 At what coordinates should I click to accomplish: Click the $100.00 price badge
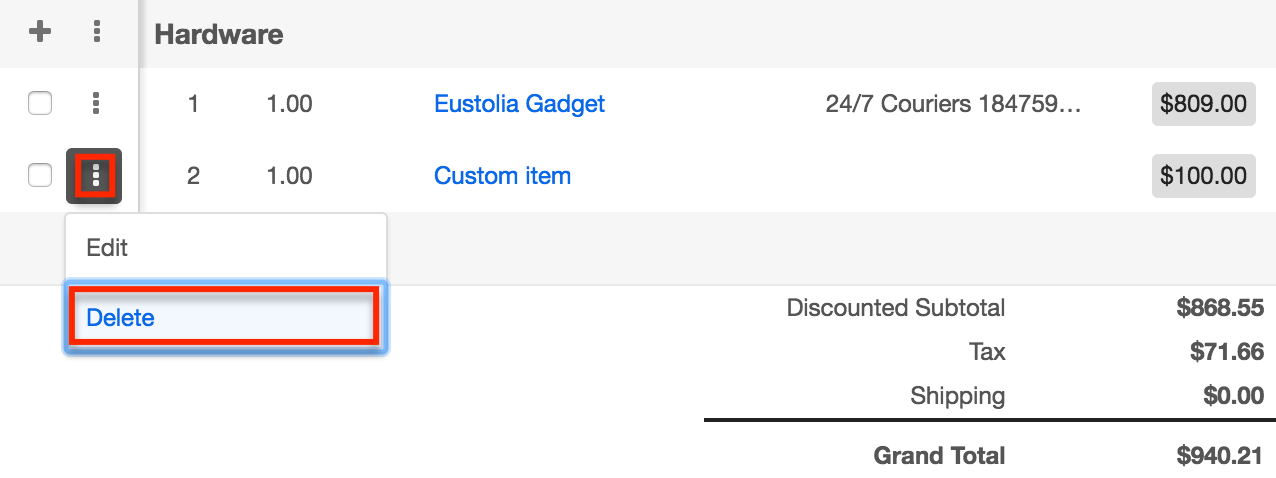(x=1203, y=176)
